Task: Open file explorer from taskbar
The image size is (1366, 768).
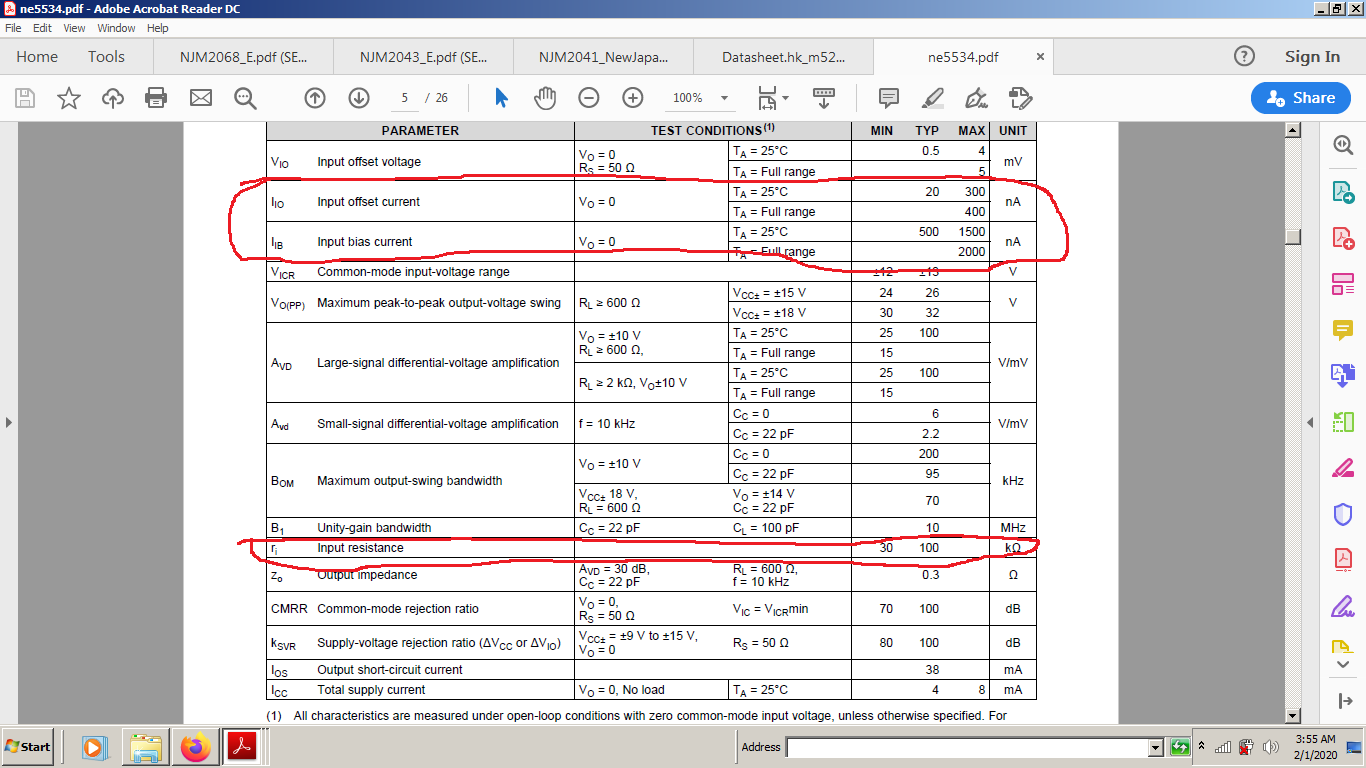Action: (145, 747)
